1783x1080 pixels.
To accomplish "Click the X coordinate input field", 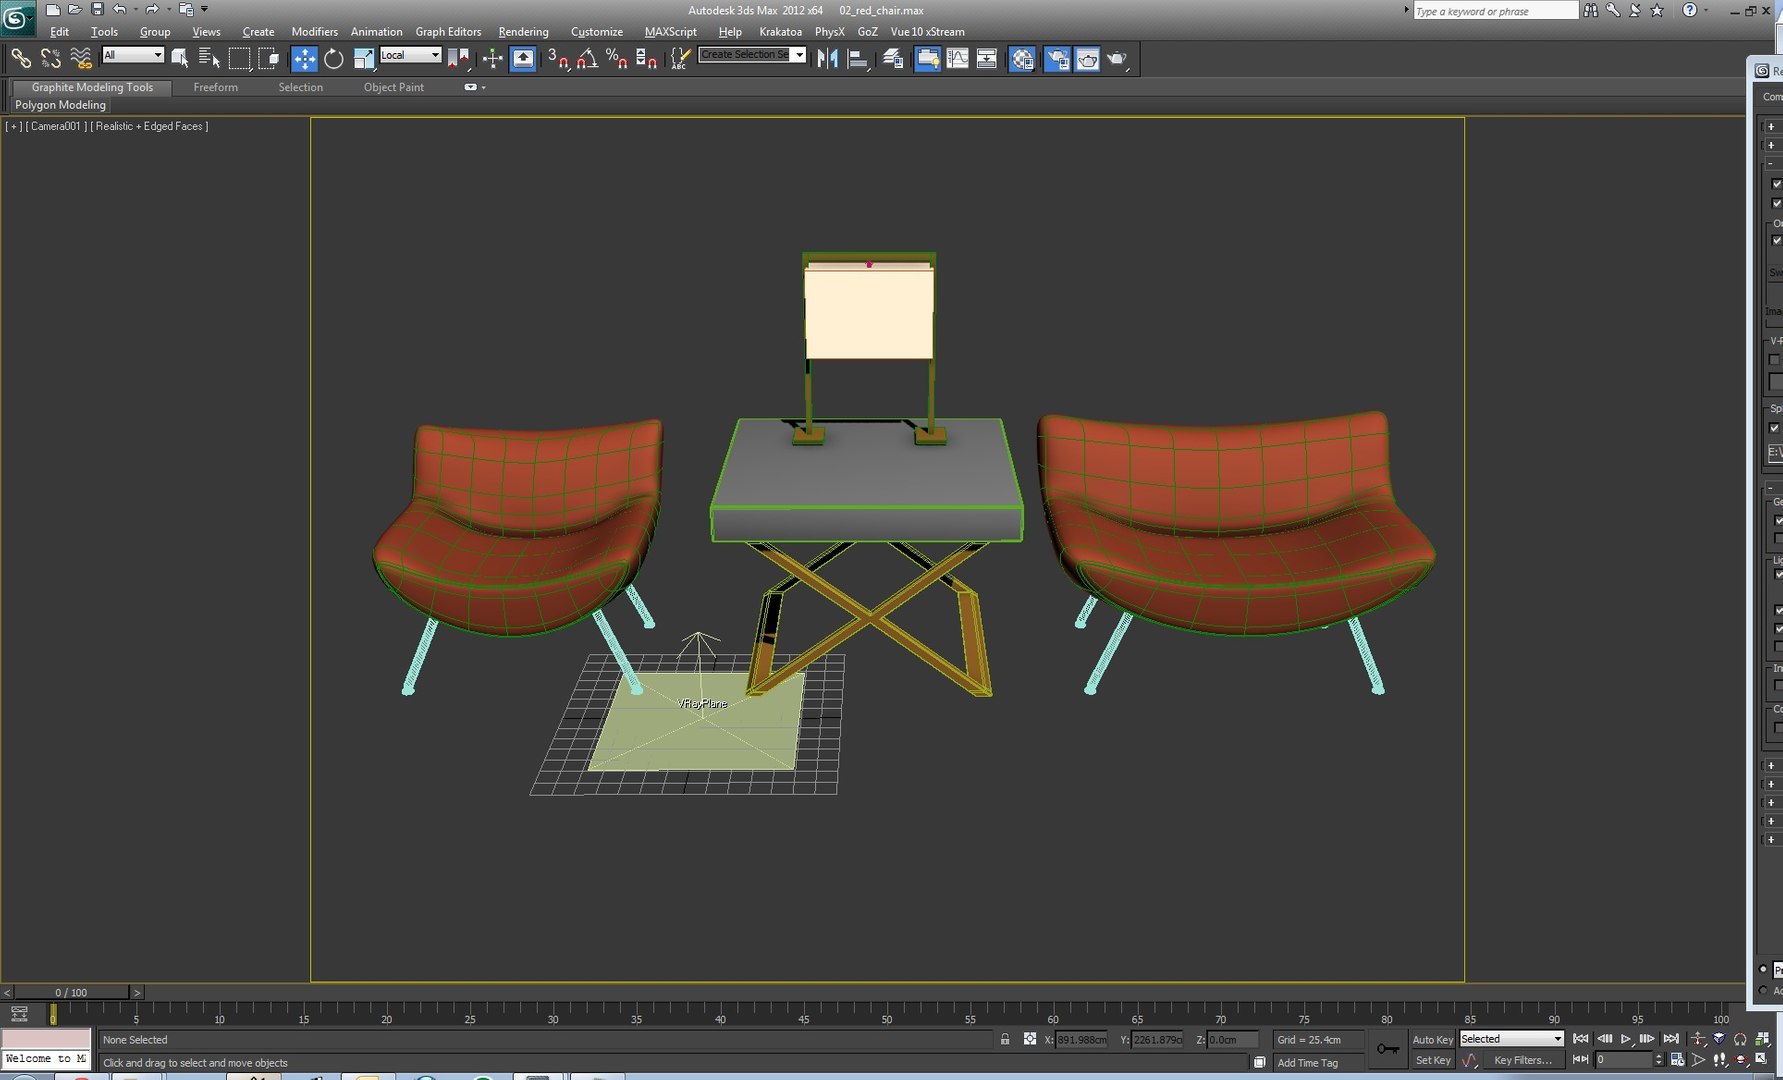I will tap(1082, 1040).
